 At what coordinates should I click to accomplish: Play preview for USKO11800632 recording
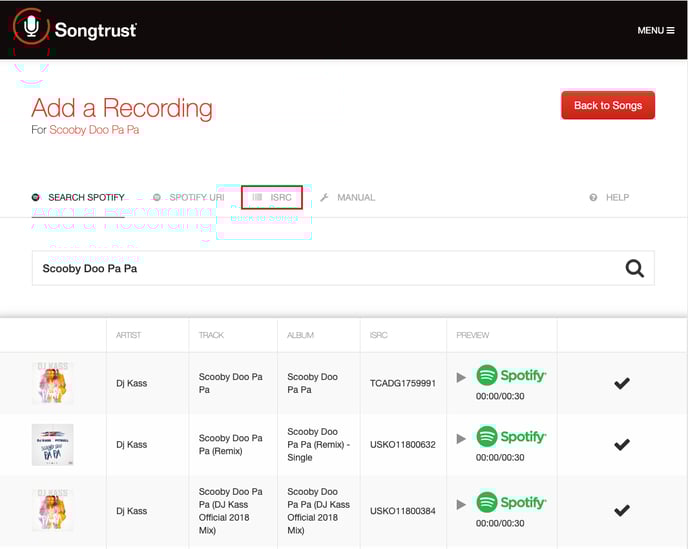[x=461, y=439]
